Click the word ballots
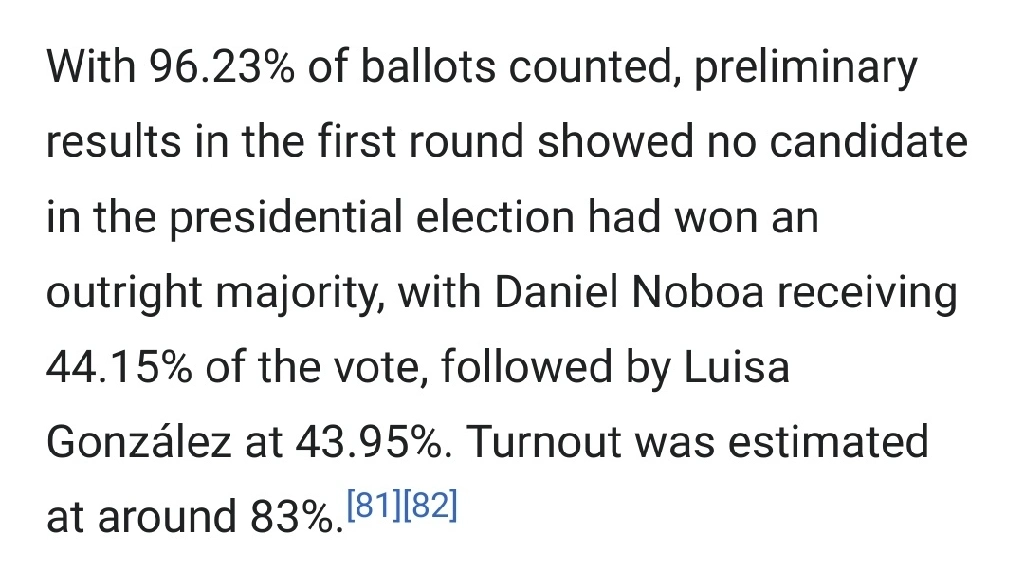 pos(428,67)
